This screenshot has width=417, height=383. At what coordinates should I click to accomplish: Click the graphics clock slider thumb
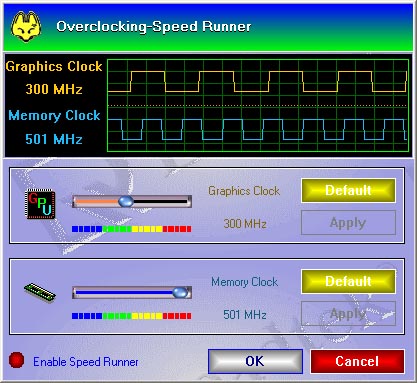pyautogui.click(x=126, y=201)
